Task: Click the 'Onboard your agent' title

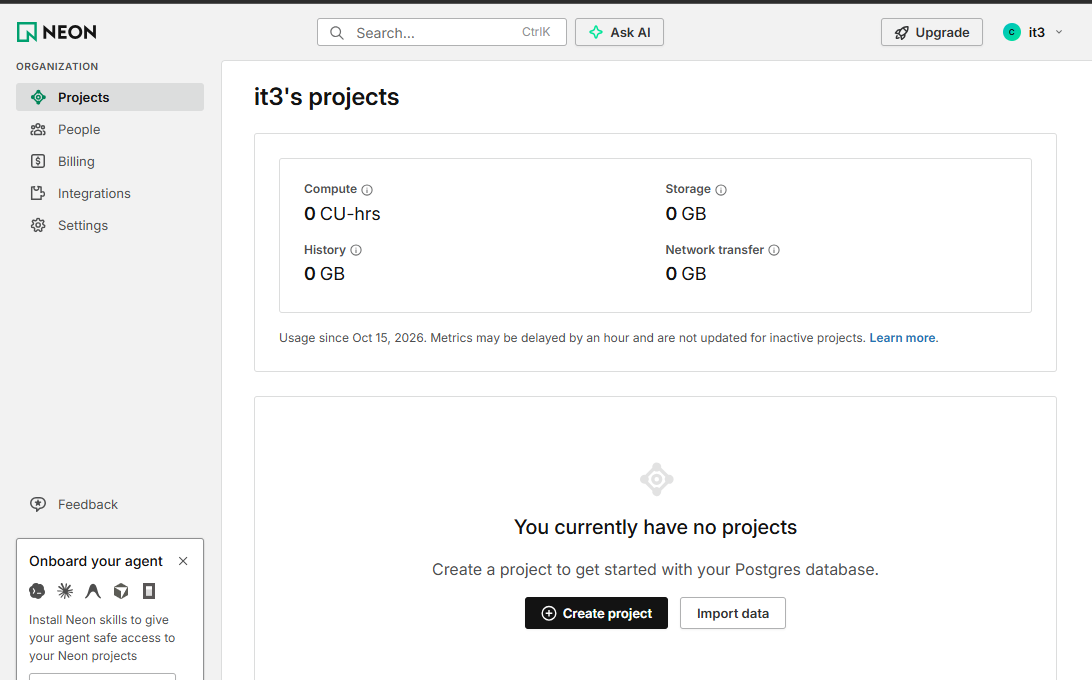Action: click(x=95, y=561)
